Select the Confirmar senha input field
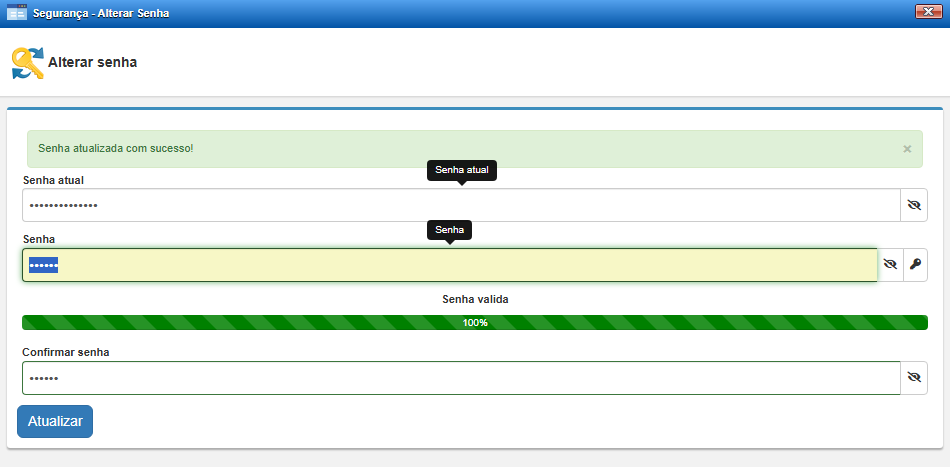 460,378
